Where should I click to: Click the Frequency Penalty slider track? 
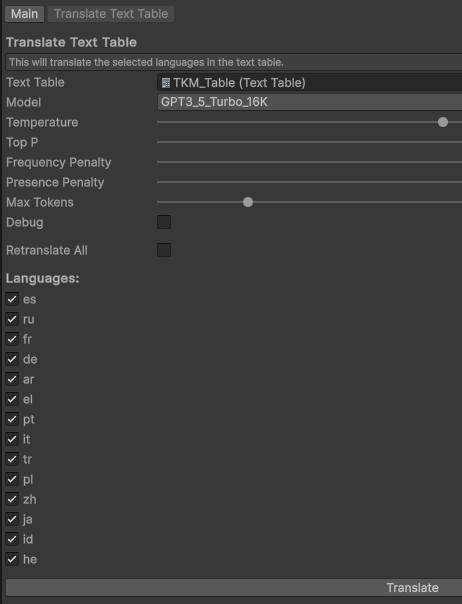tap(309, 162)
